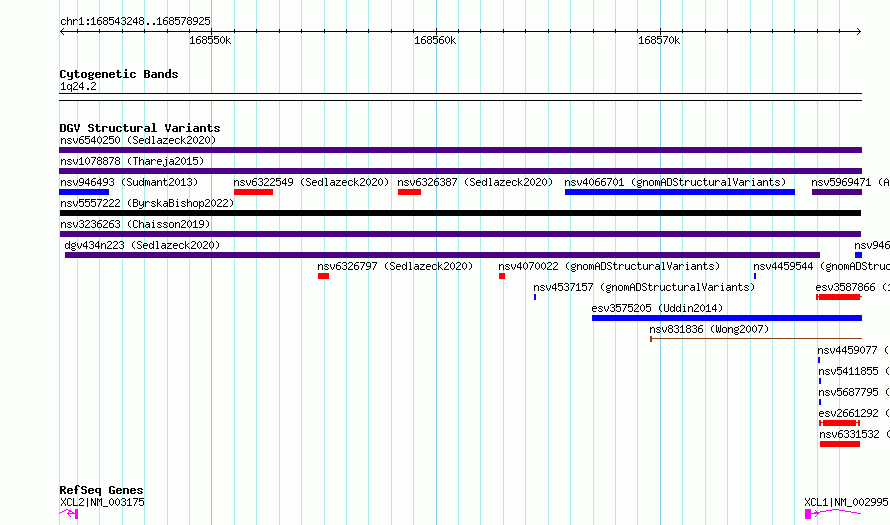
Task: Click the chr1:168543248..168578925 coordinates text
Action: click(135, 22)
